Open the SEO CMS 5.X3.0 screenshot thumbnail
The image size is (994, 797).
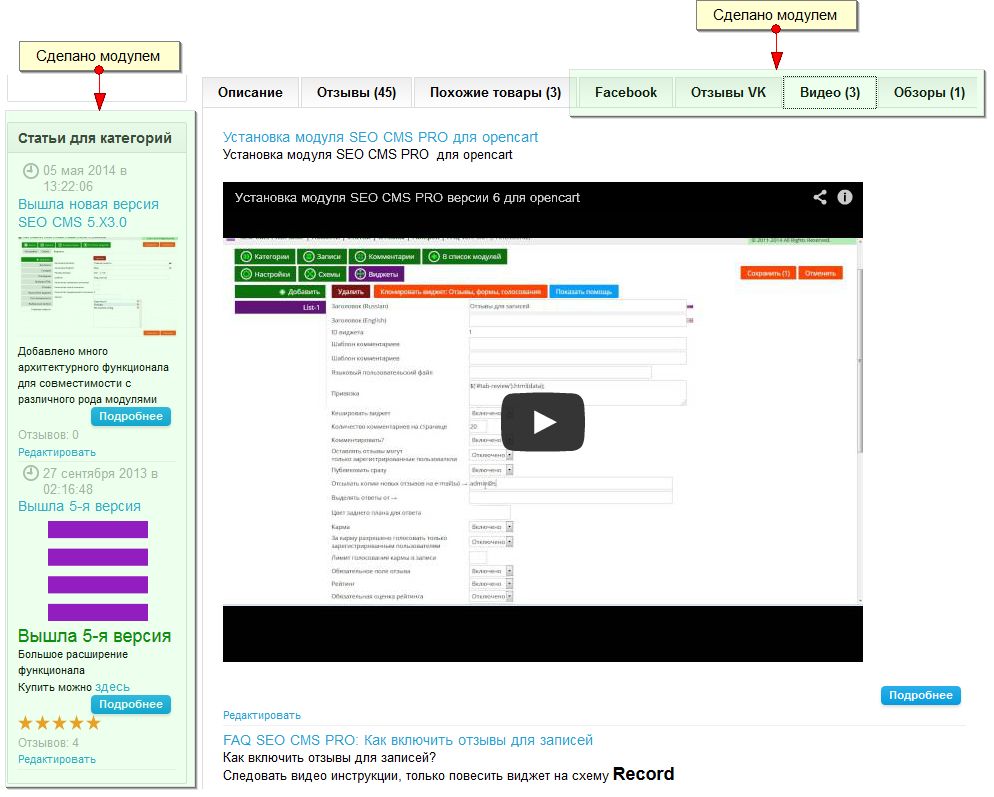98,287
